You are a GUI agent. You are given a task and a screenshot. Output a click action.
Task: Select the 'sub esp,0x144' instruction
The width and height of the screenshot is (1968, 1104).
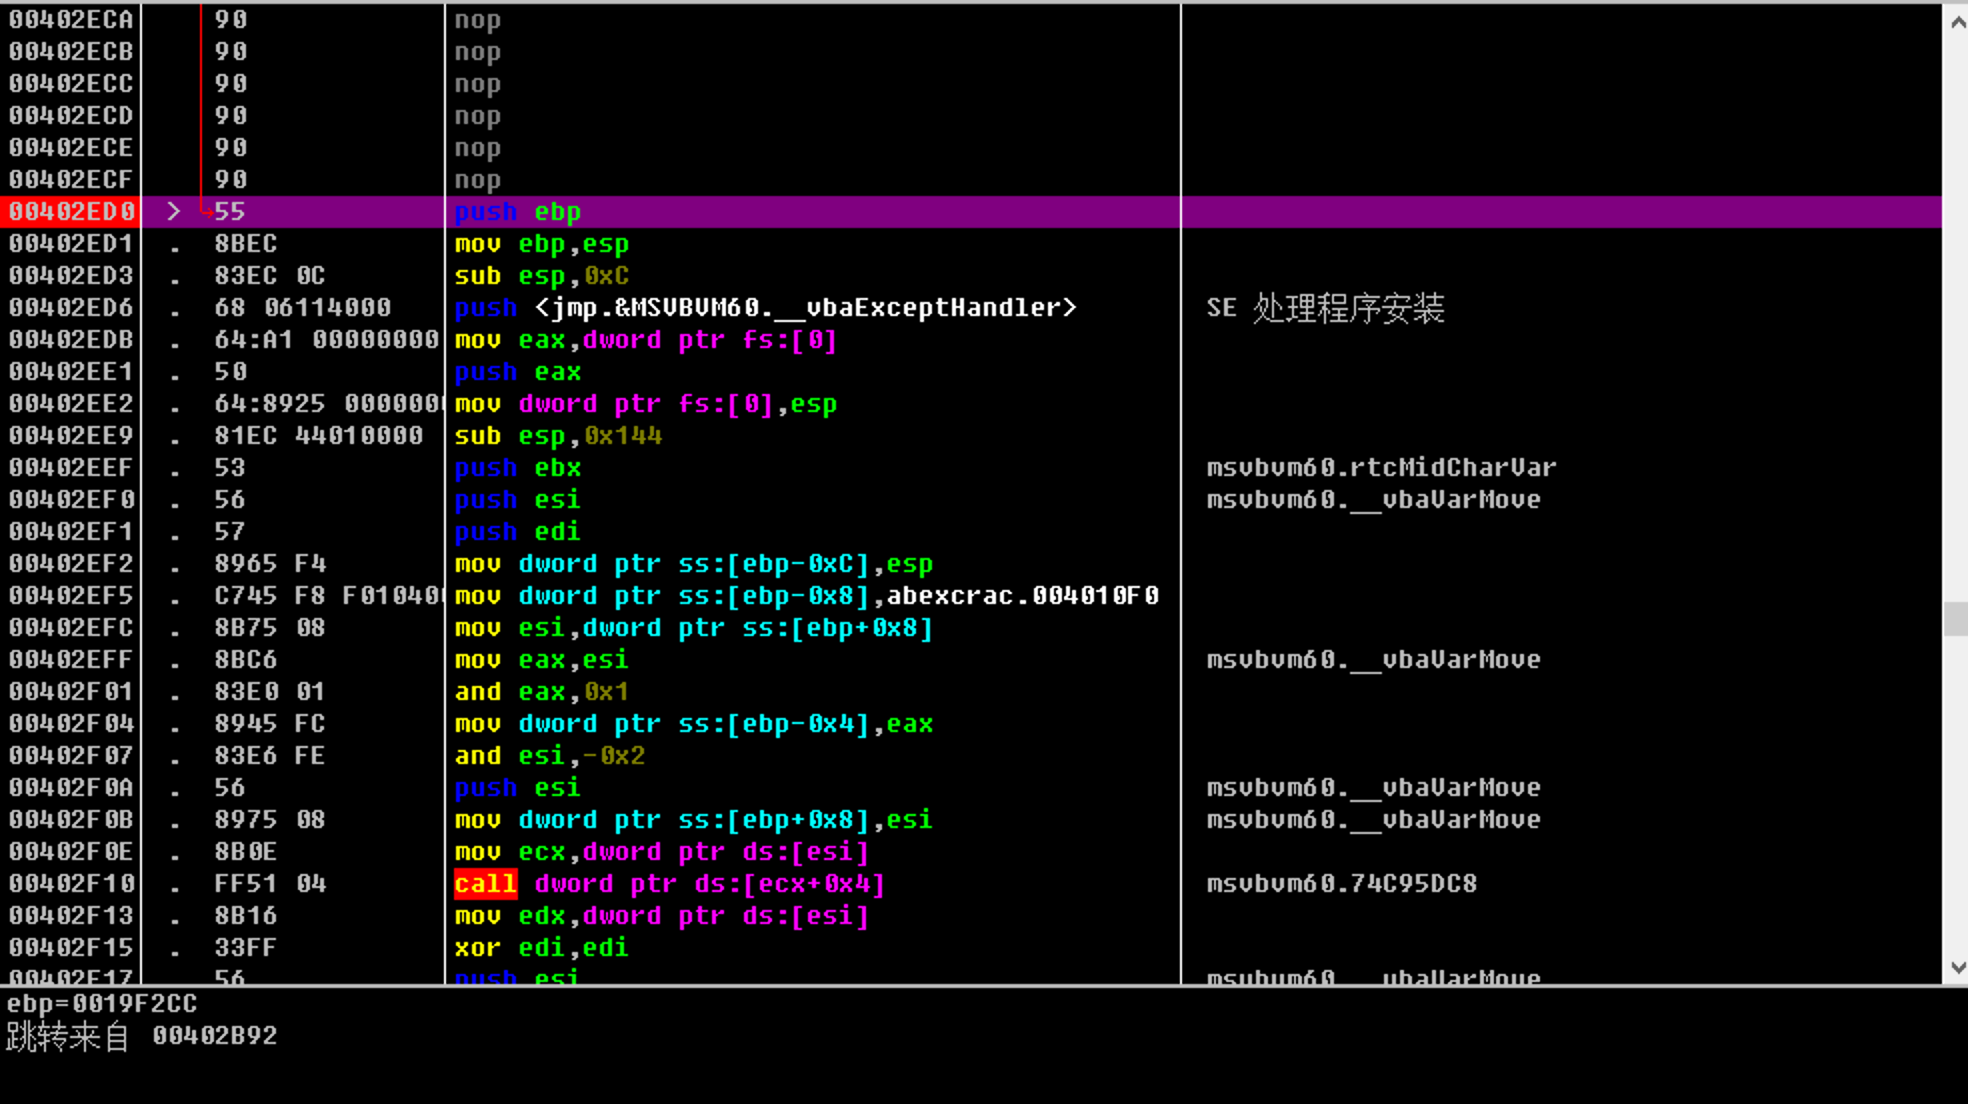pos(558,436)
